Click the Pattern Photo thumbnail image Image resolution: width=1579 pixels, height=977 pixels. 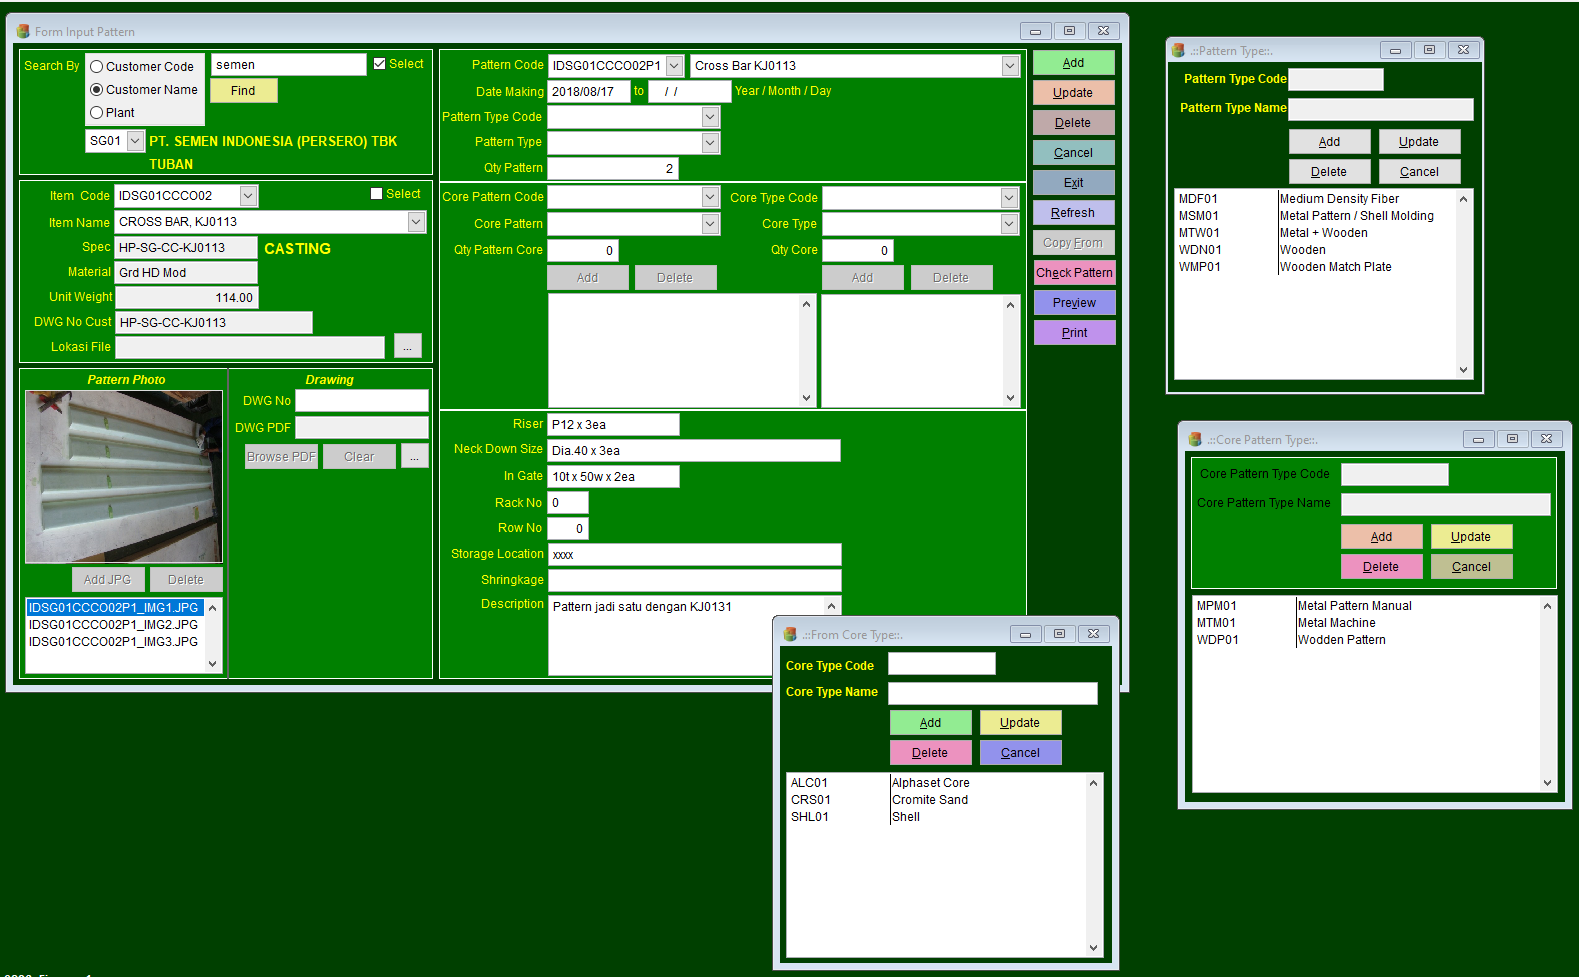click(x=124, y=476)
